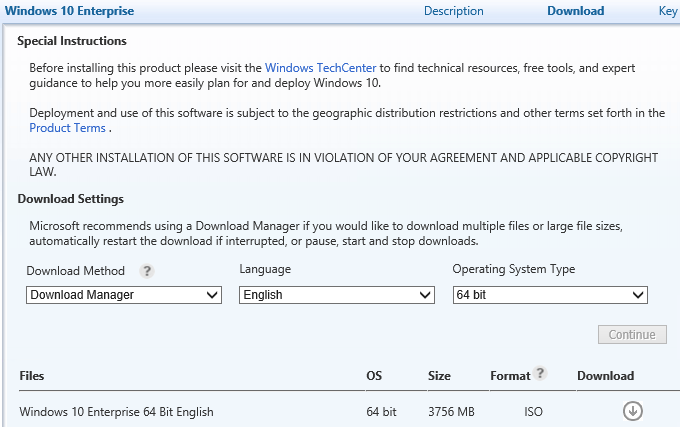Select the Download tab
The height and width of the screenshot is (427, 680).
click(575, 11)
